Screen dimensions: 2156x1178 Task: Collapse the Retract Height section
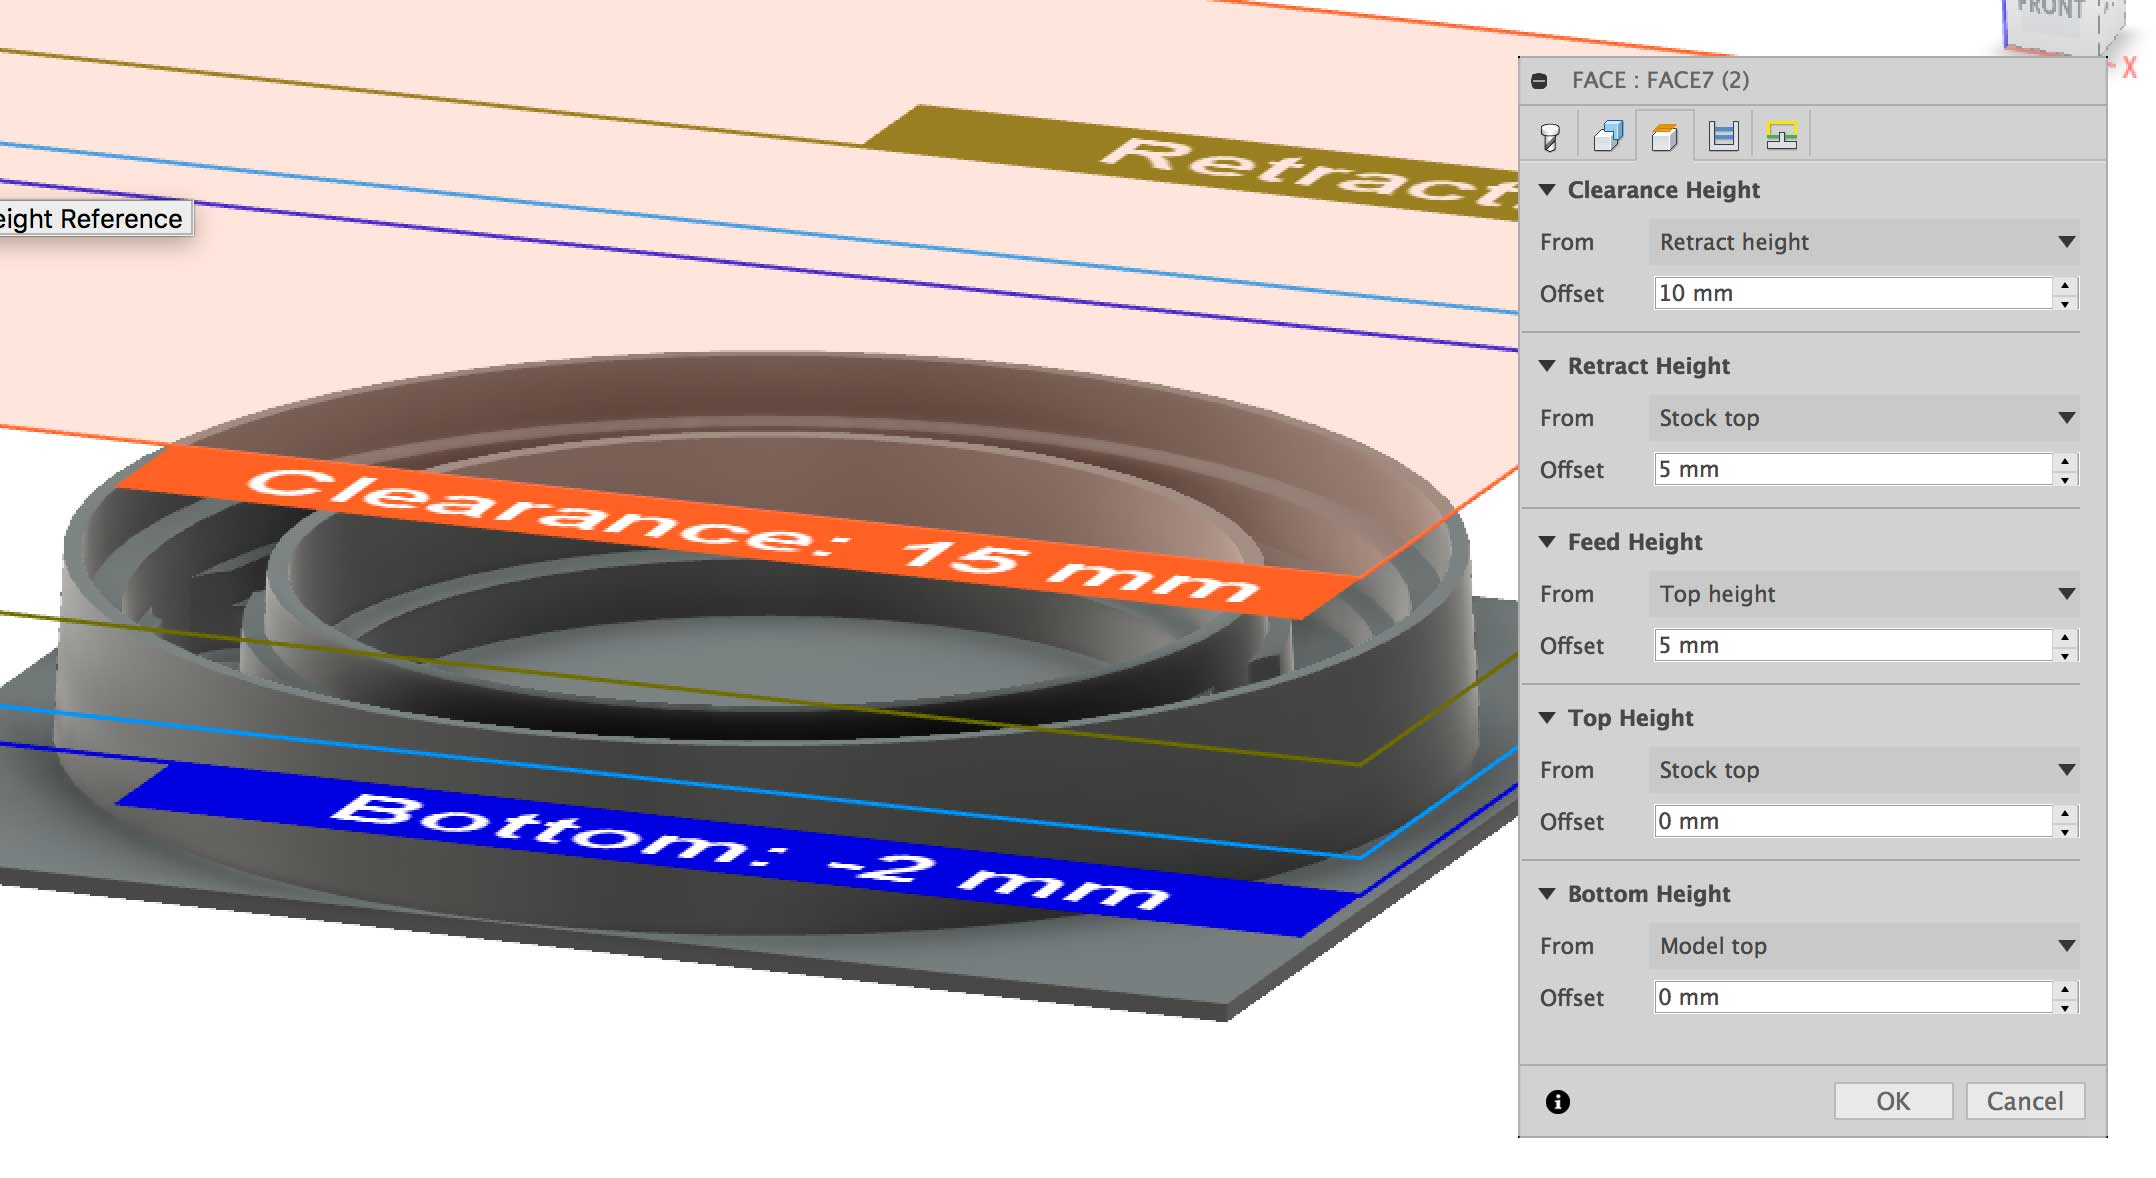click(1547, 366)
